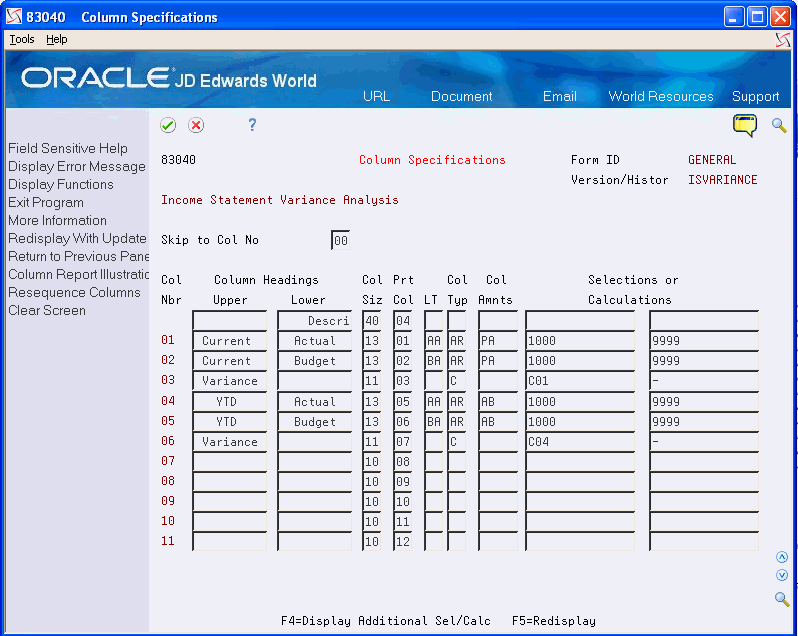Click '1000' selection field in row 02
The height and width of the screenshot is (636, 798).
click(x=580, y=361)
